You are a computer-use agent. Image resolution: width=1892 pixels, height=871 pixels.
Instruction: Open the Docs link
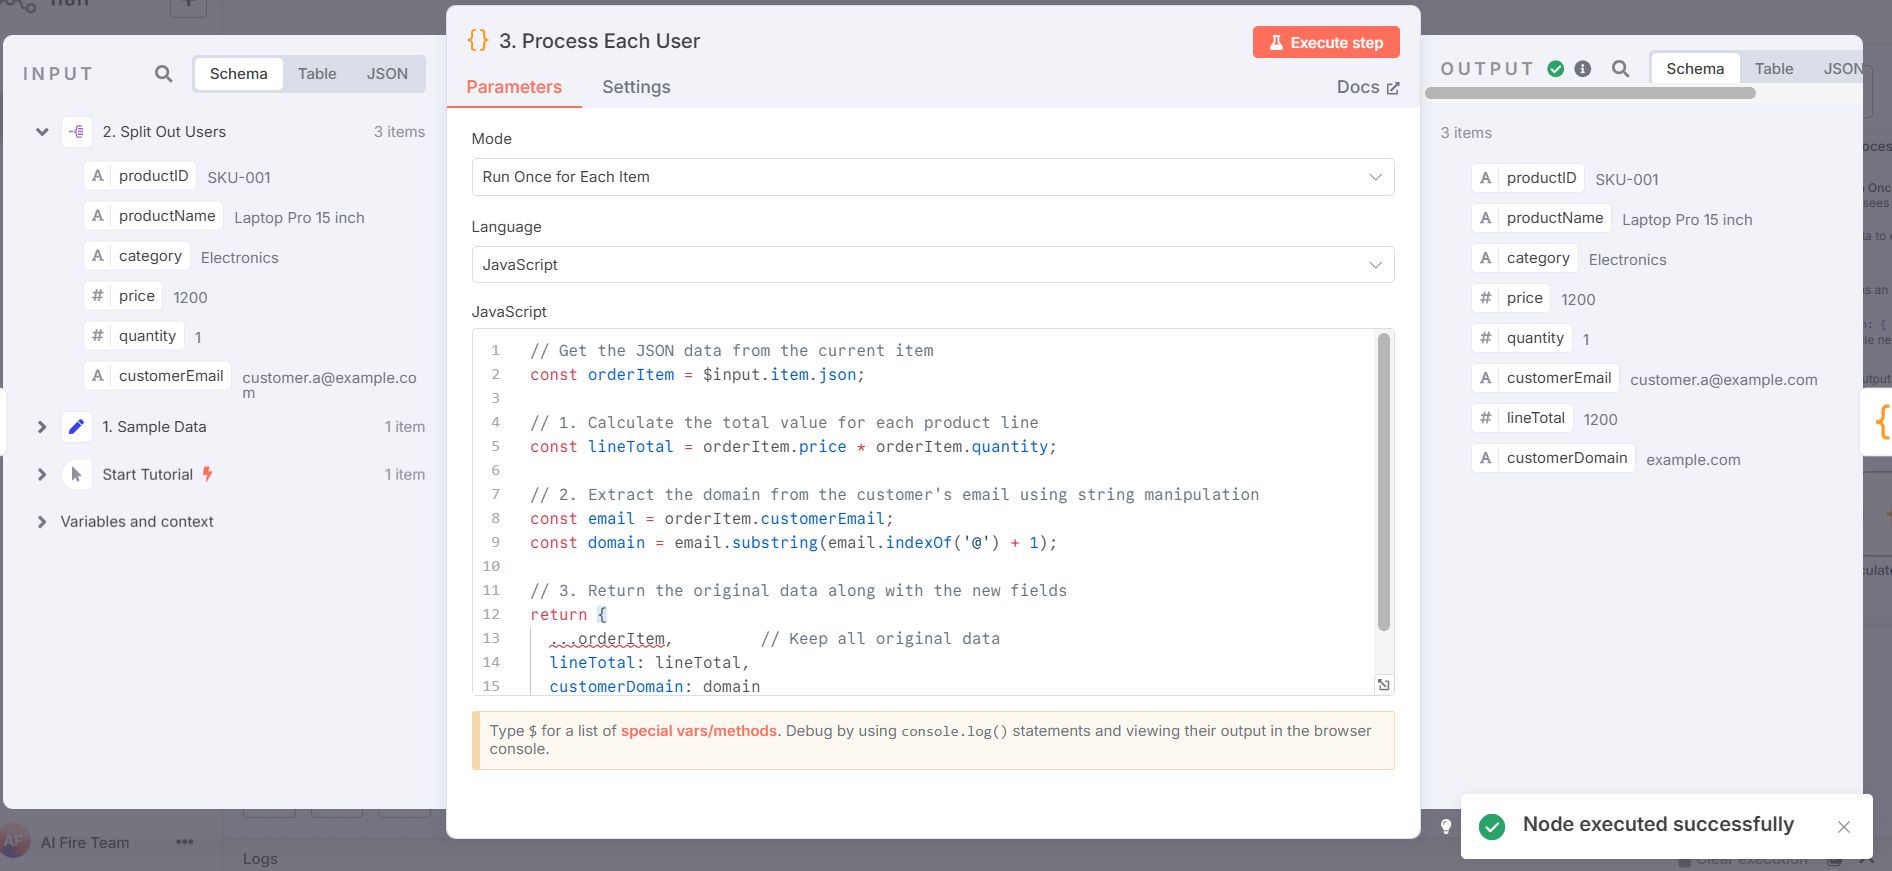1368,87
